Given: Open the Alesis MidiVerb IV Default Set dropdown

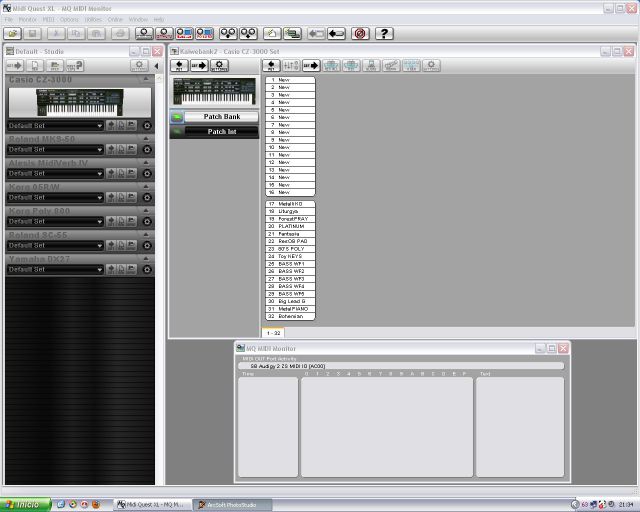Looking at the screenshot, I should click(x=56, y=174).
